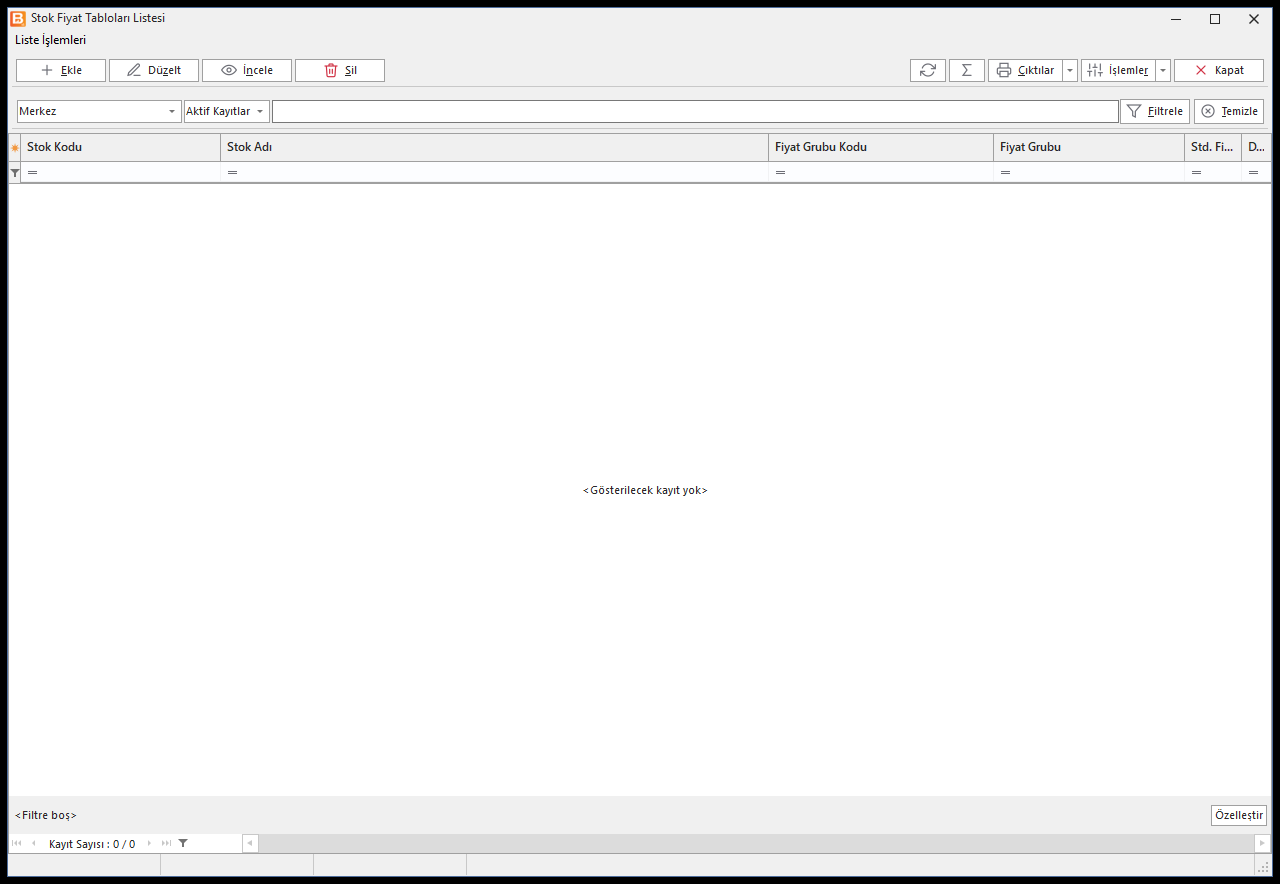Screen dimensions: 1280x884
Task: Click the <Filtre boş> status text
Action: click(46, 815)
